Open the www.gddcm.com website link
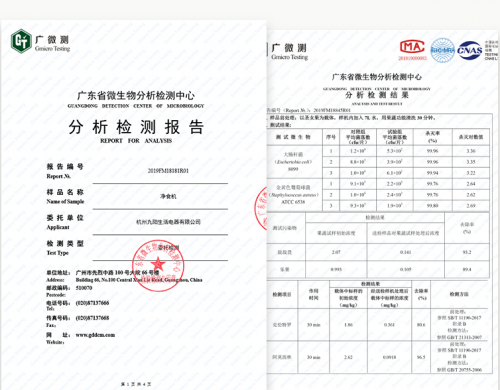 95,335
